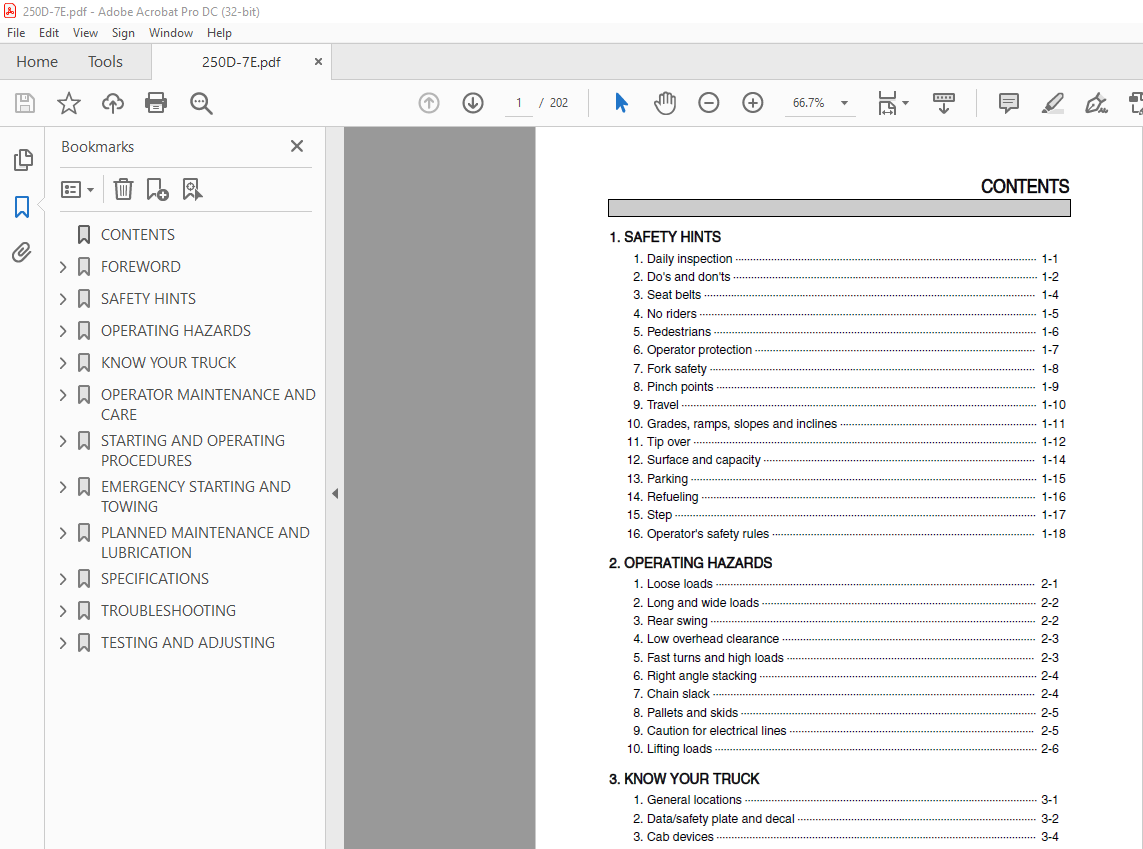Open the Find text magnifier tool
1143x849 pixels.
201,103
